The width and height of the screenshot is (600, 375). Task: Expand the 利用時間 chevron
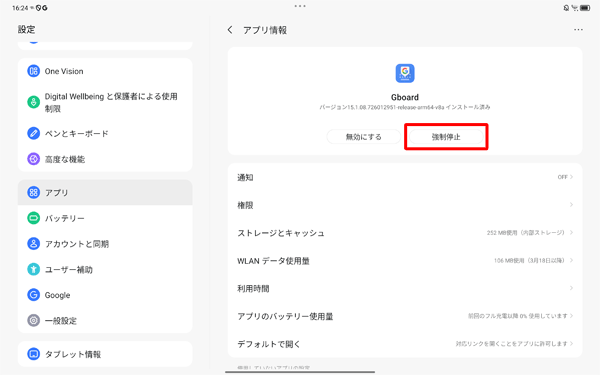pyautogui.click(x=571, y=288)
